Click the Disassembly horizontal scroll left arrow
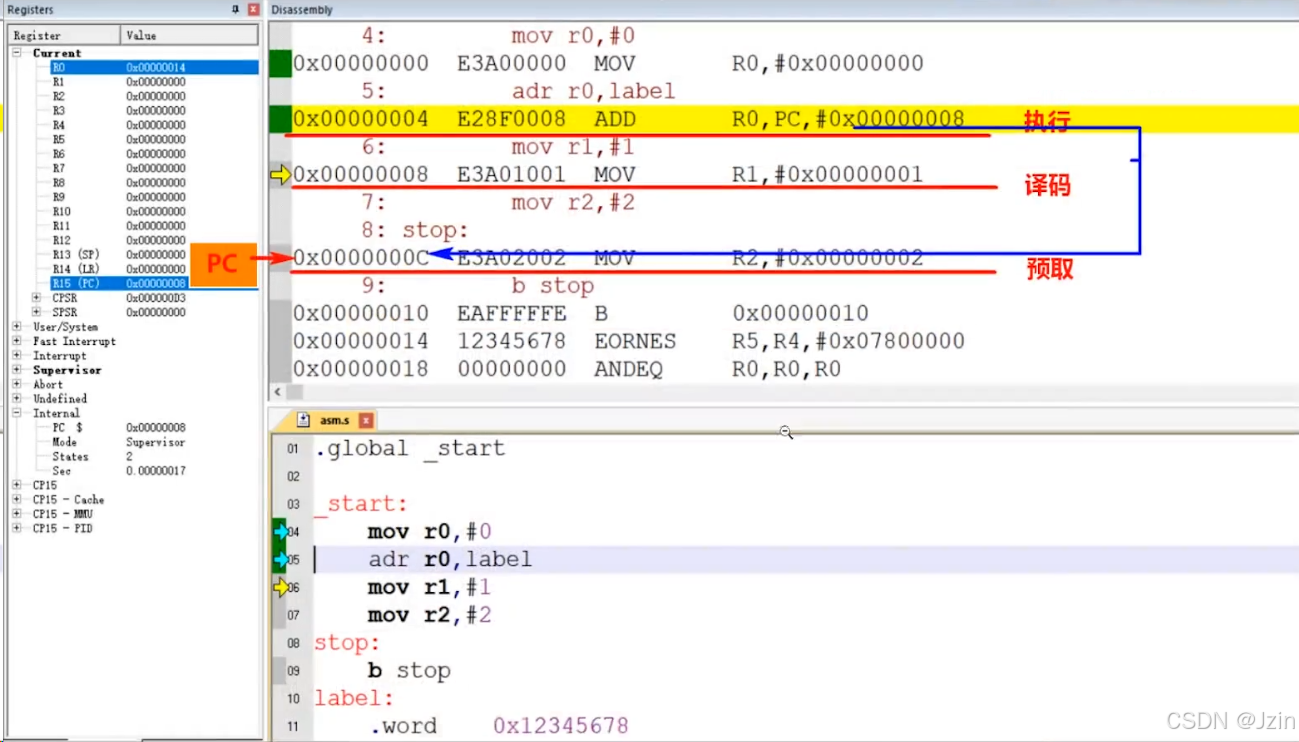This screenshot has height=742, width=1299. (279, 392)
